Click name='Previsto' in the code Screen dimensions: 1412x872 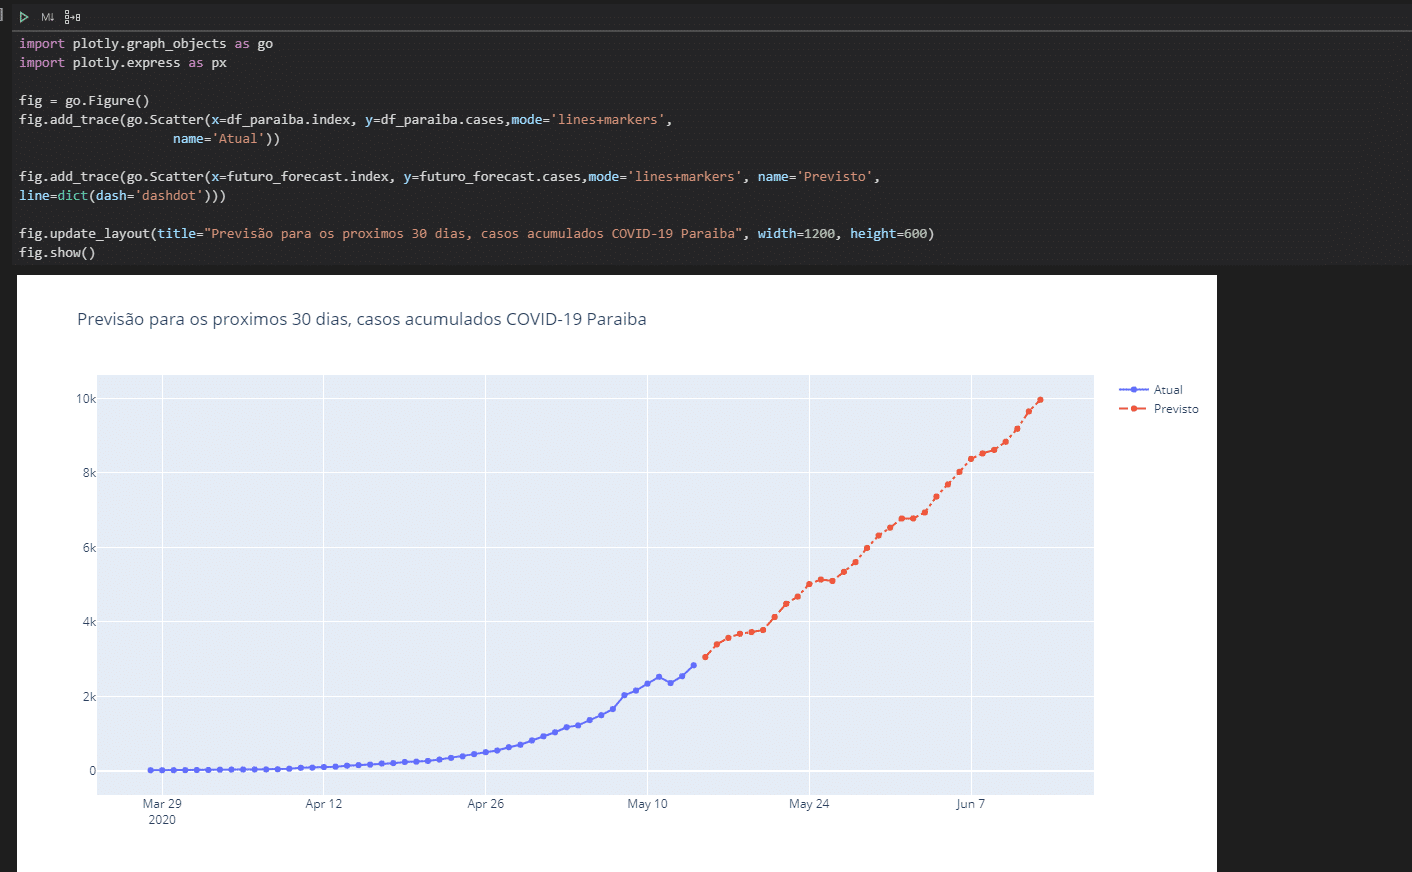pyautogui.click(x=815, y=177)
